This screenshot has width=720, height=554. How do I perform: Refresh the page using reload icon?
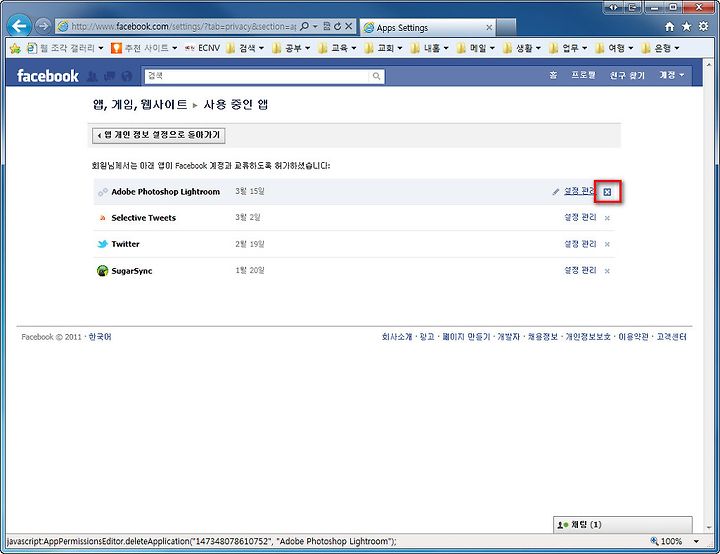point(338,27)
